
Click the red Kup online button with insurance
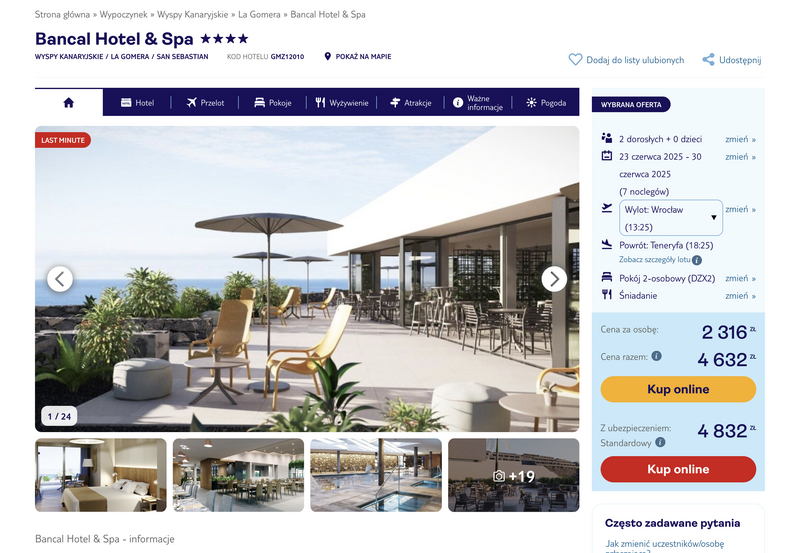678,469
